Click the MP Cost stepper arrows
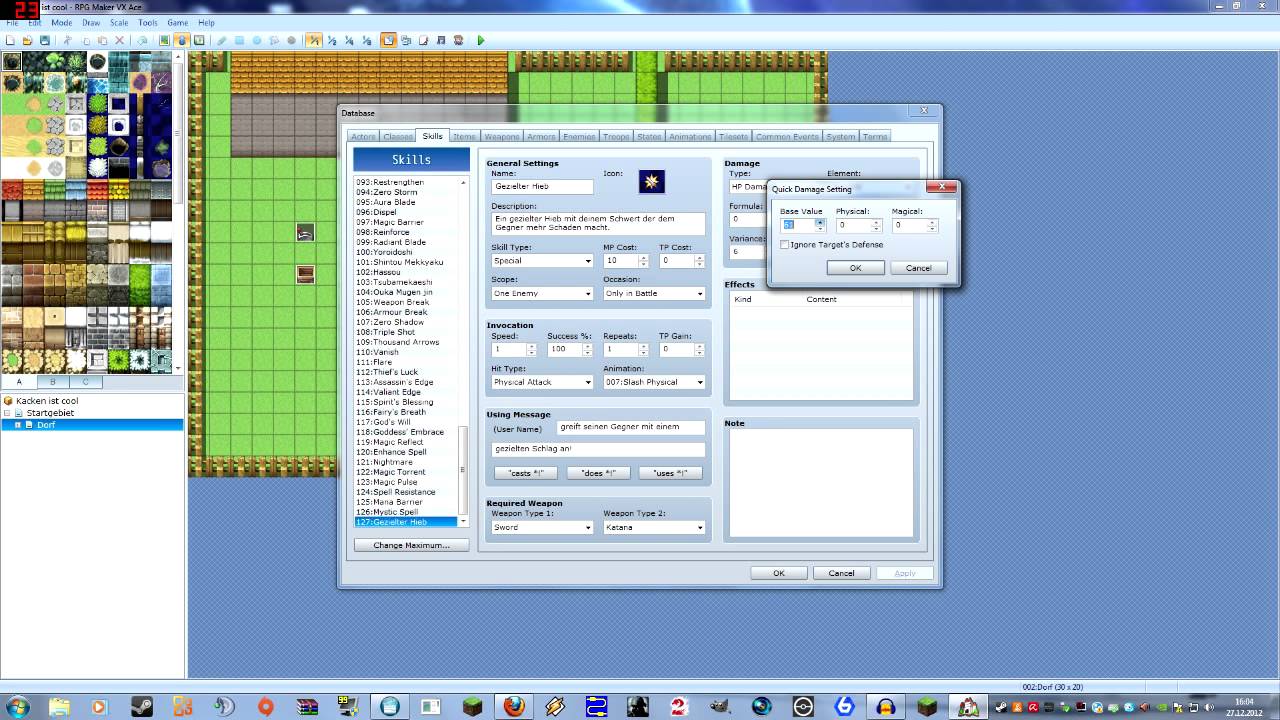 (x=643, y=261)
